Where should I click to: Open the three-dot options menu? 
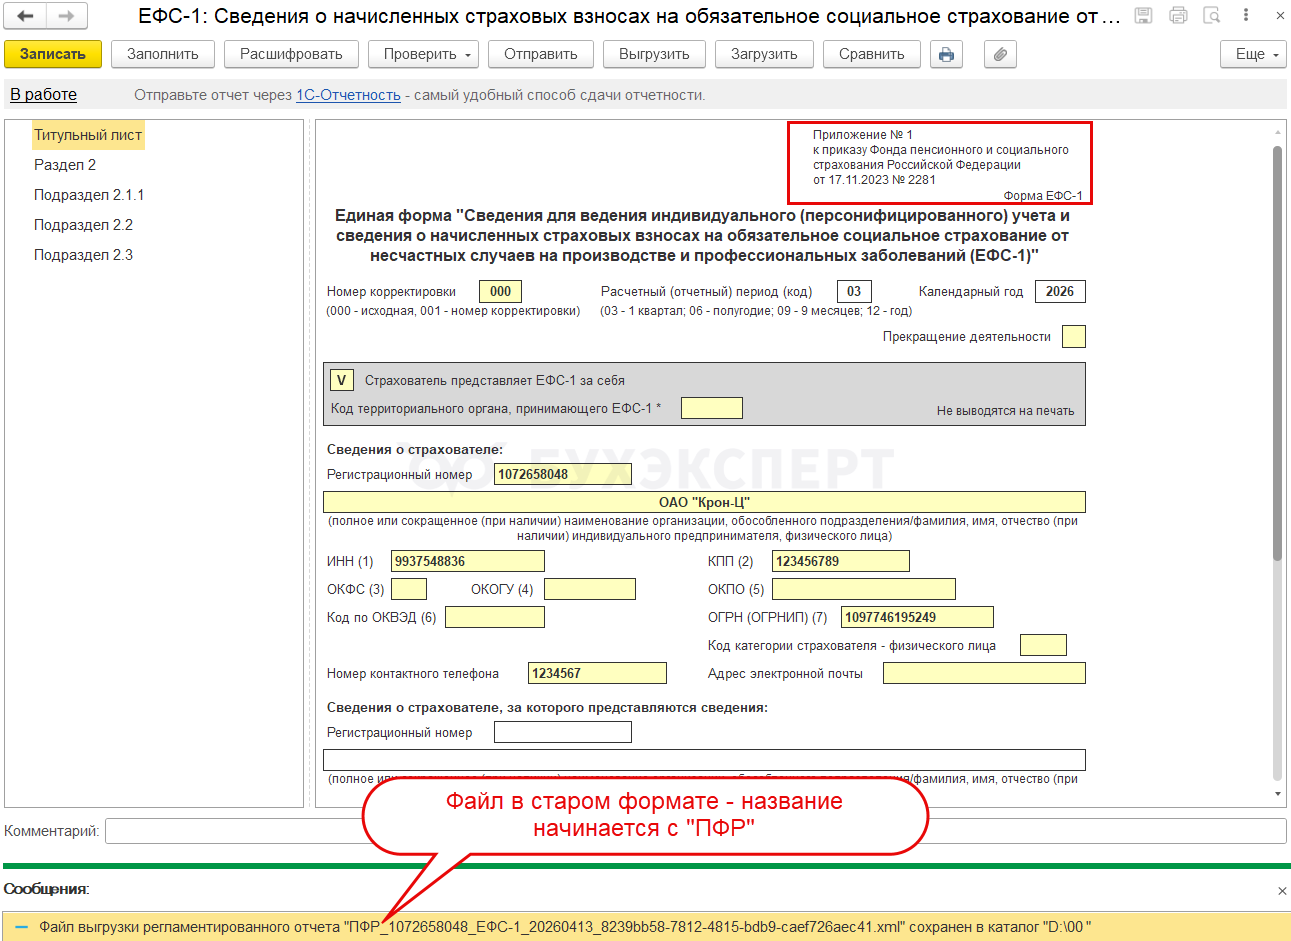[x=1246, y=16]
